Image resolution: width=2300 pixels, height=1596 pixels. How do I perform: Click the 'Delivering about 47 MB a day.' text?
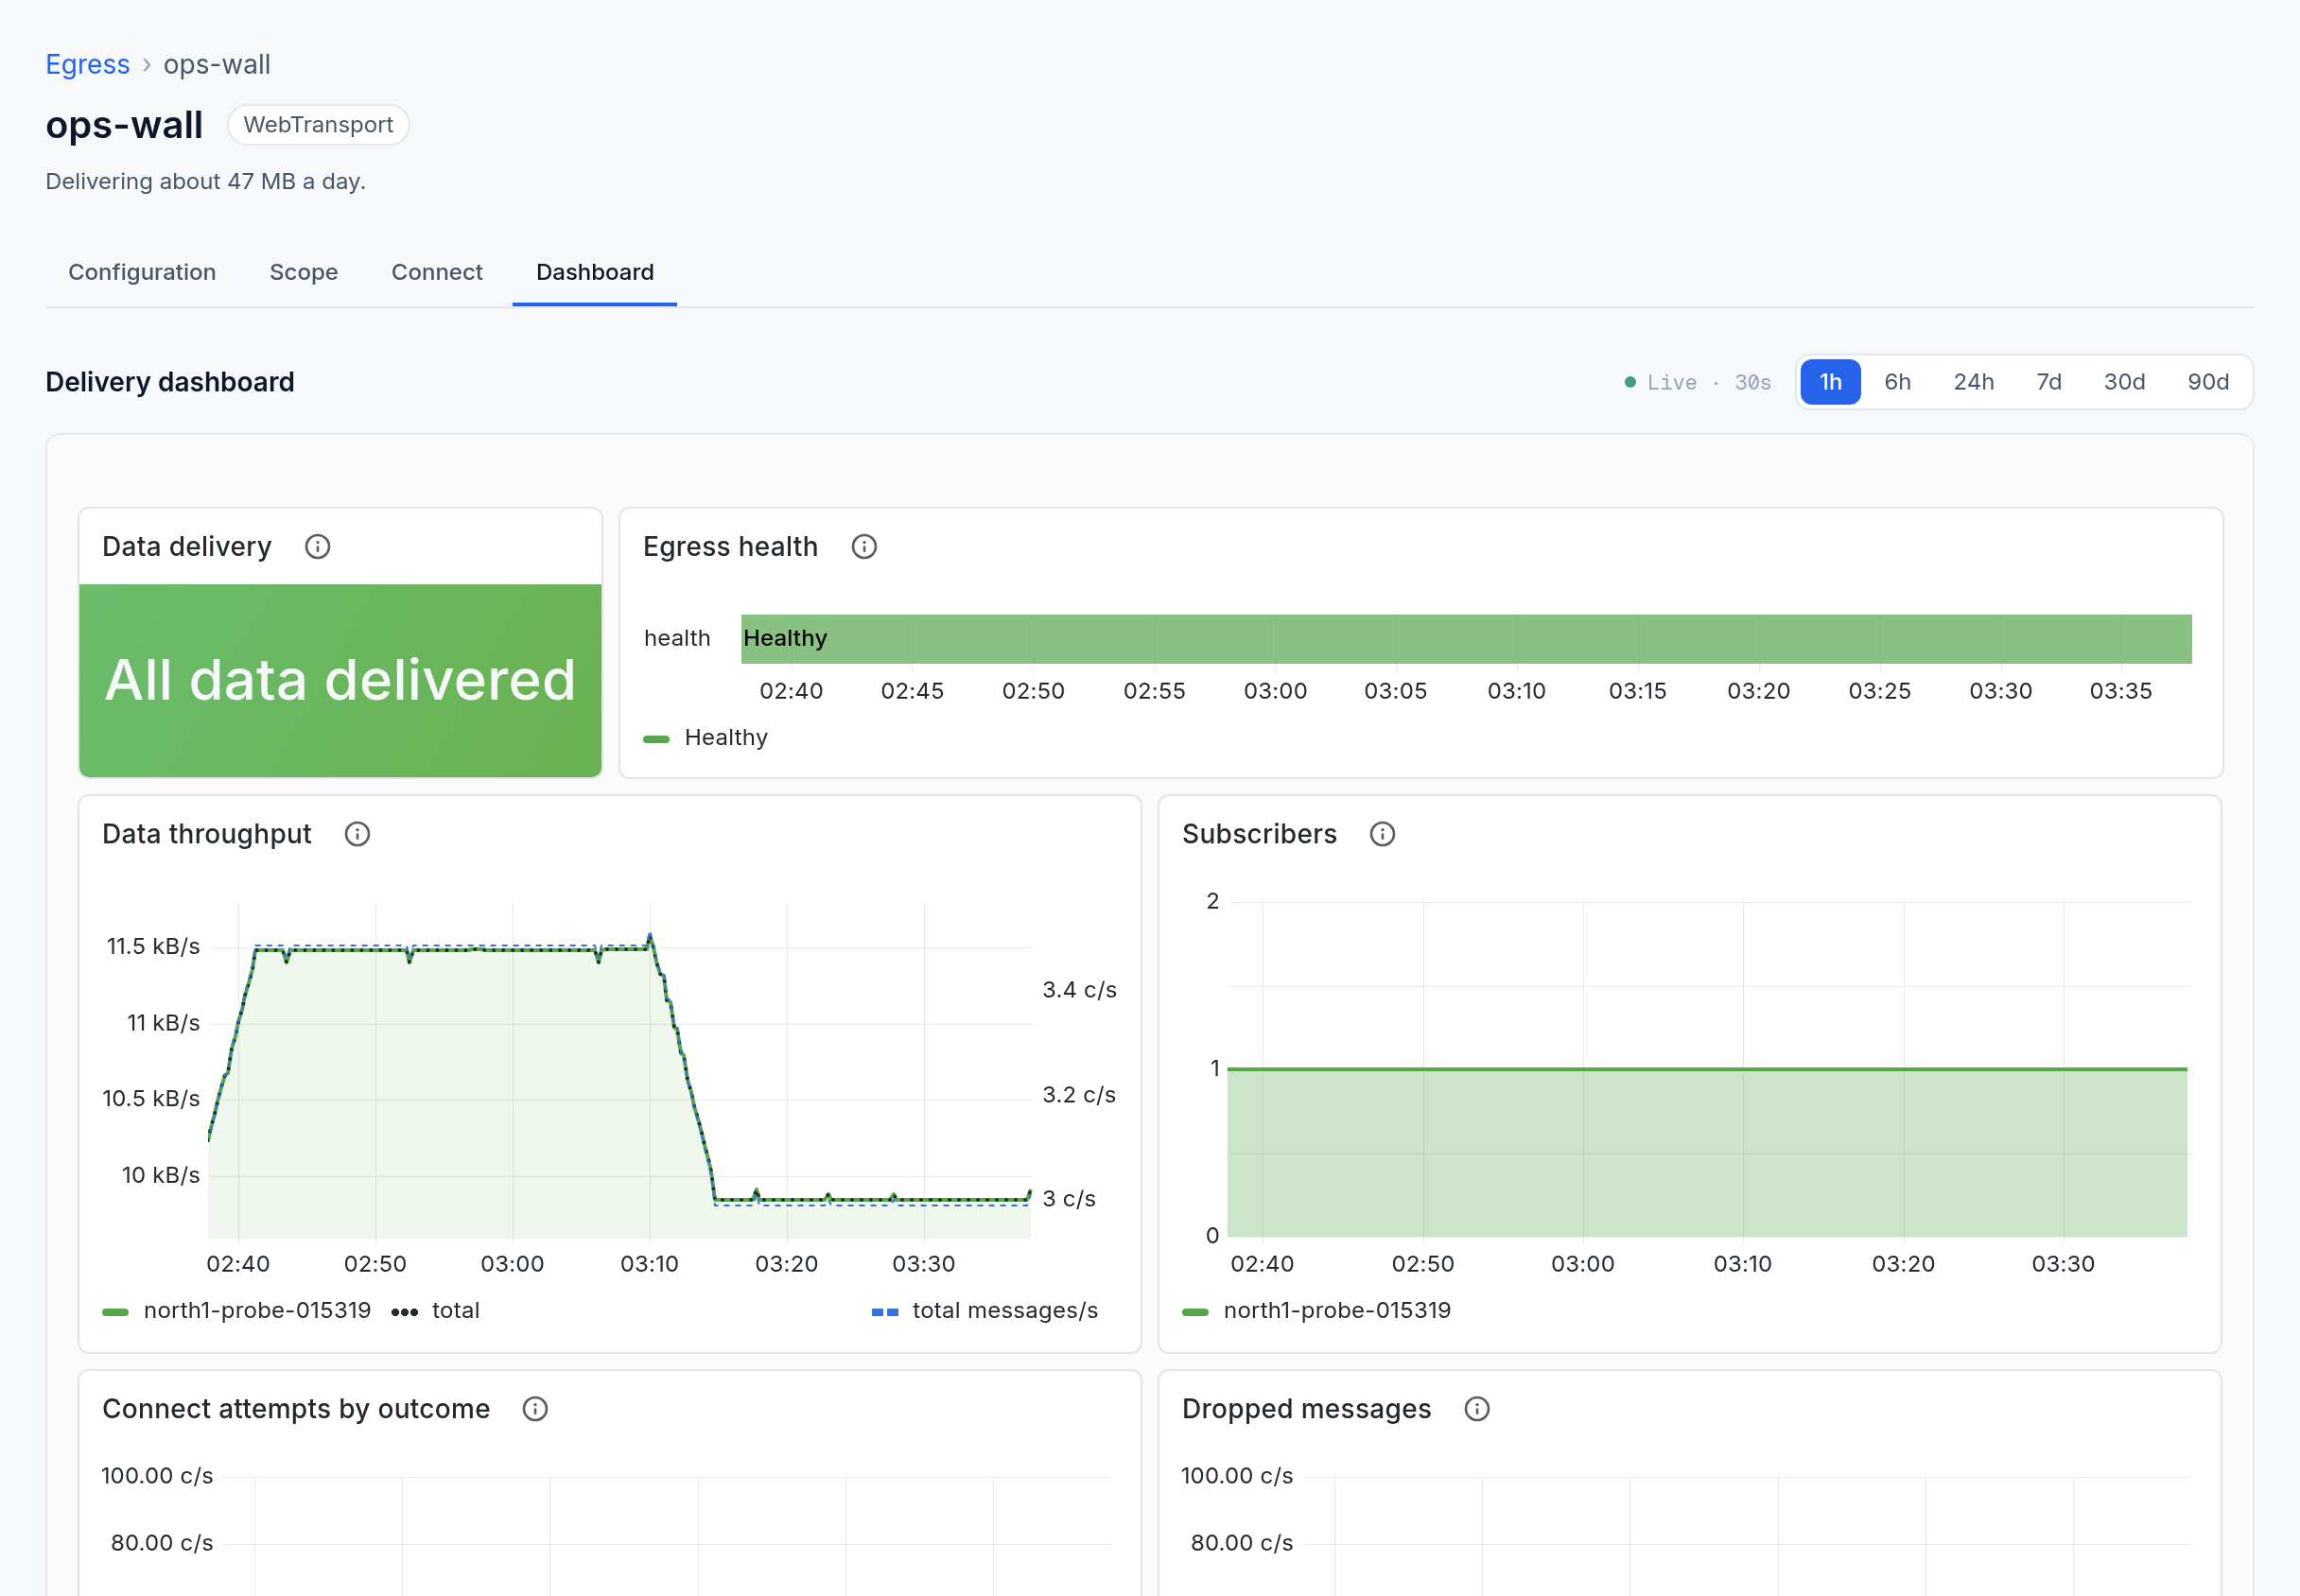[206, 182]
